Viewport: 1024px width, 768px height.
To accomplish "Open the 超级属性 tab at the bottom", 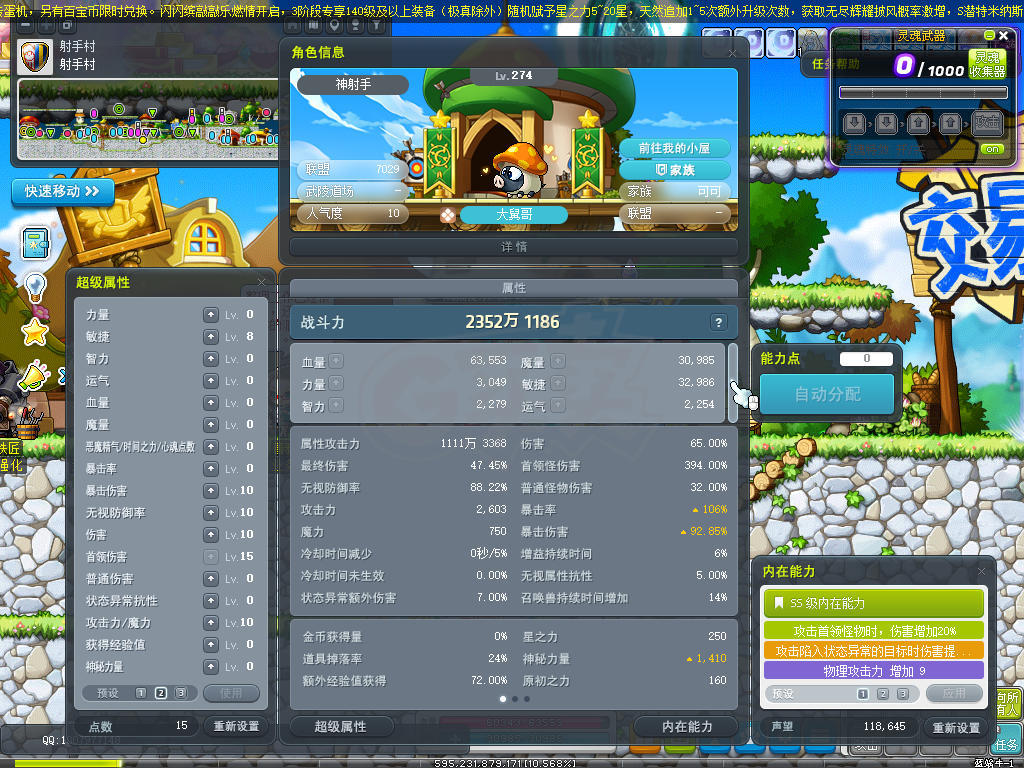I will tap(341, 726).
